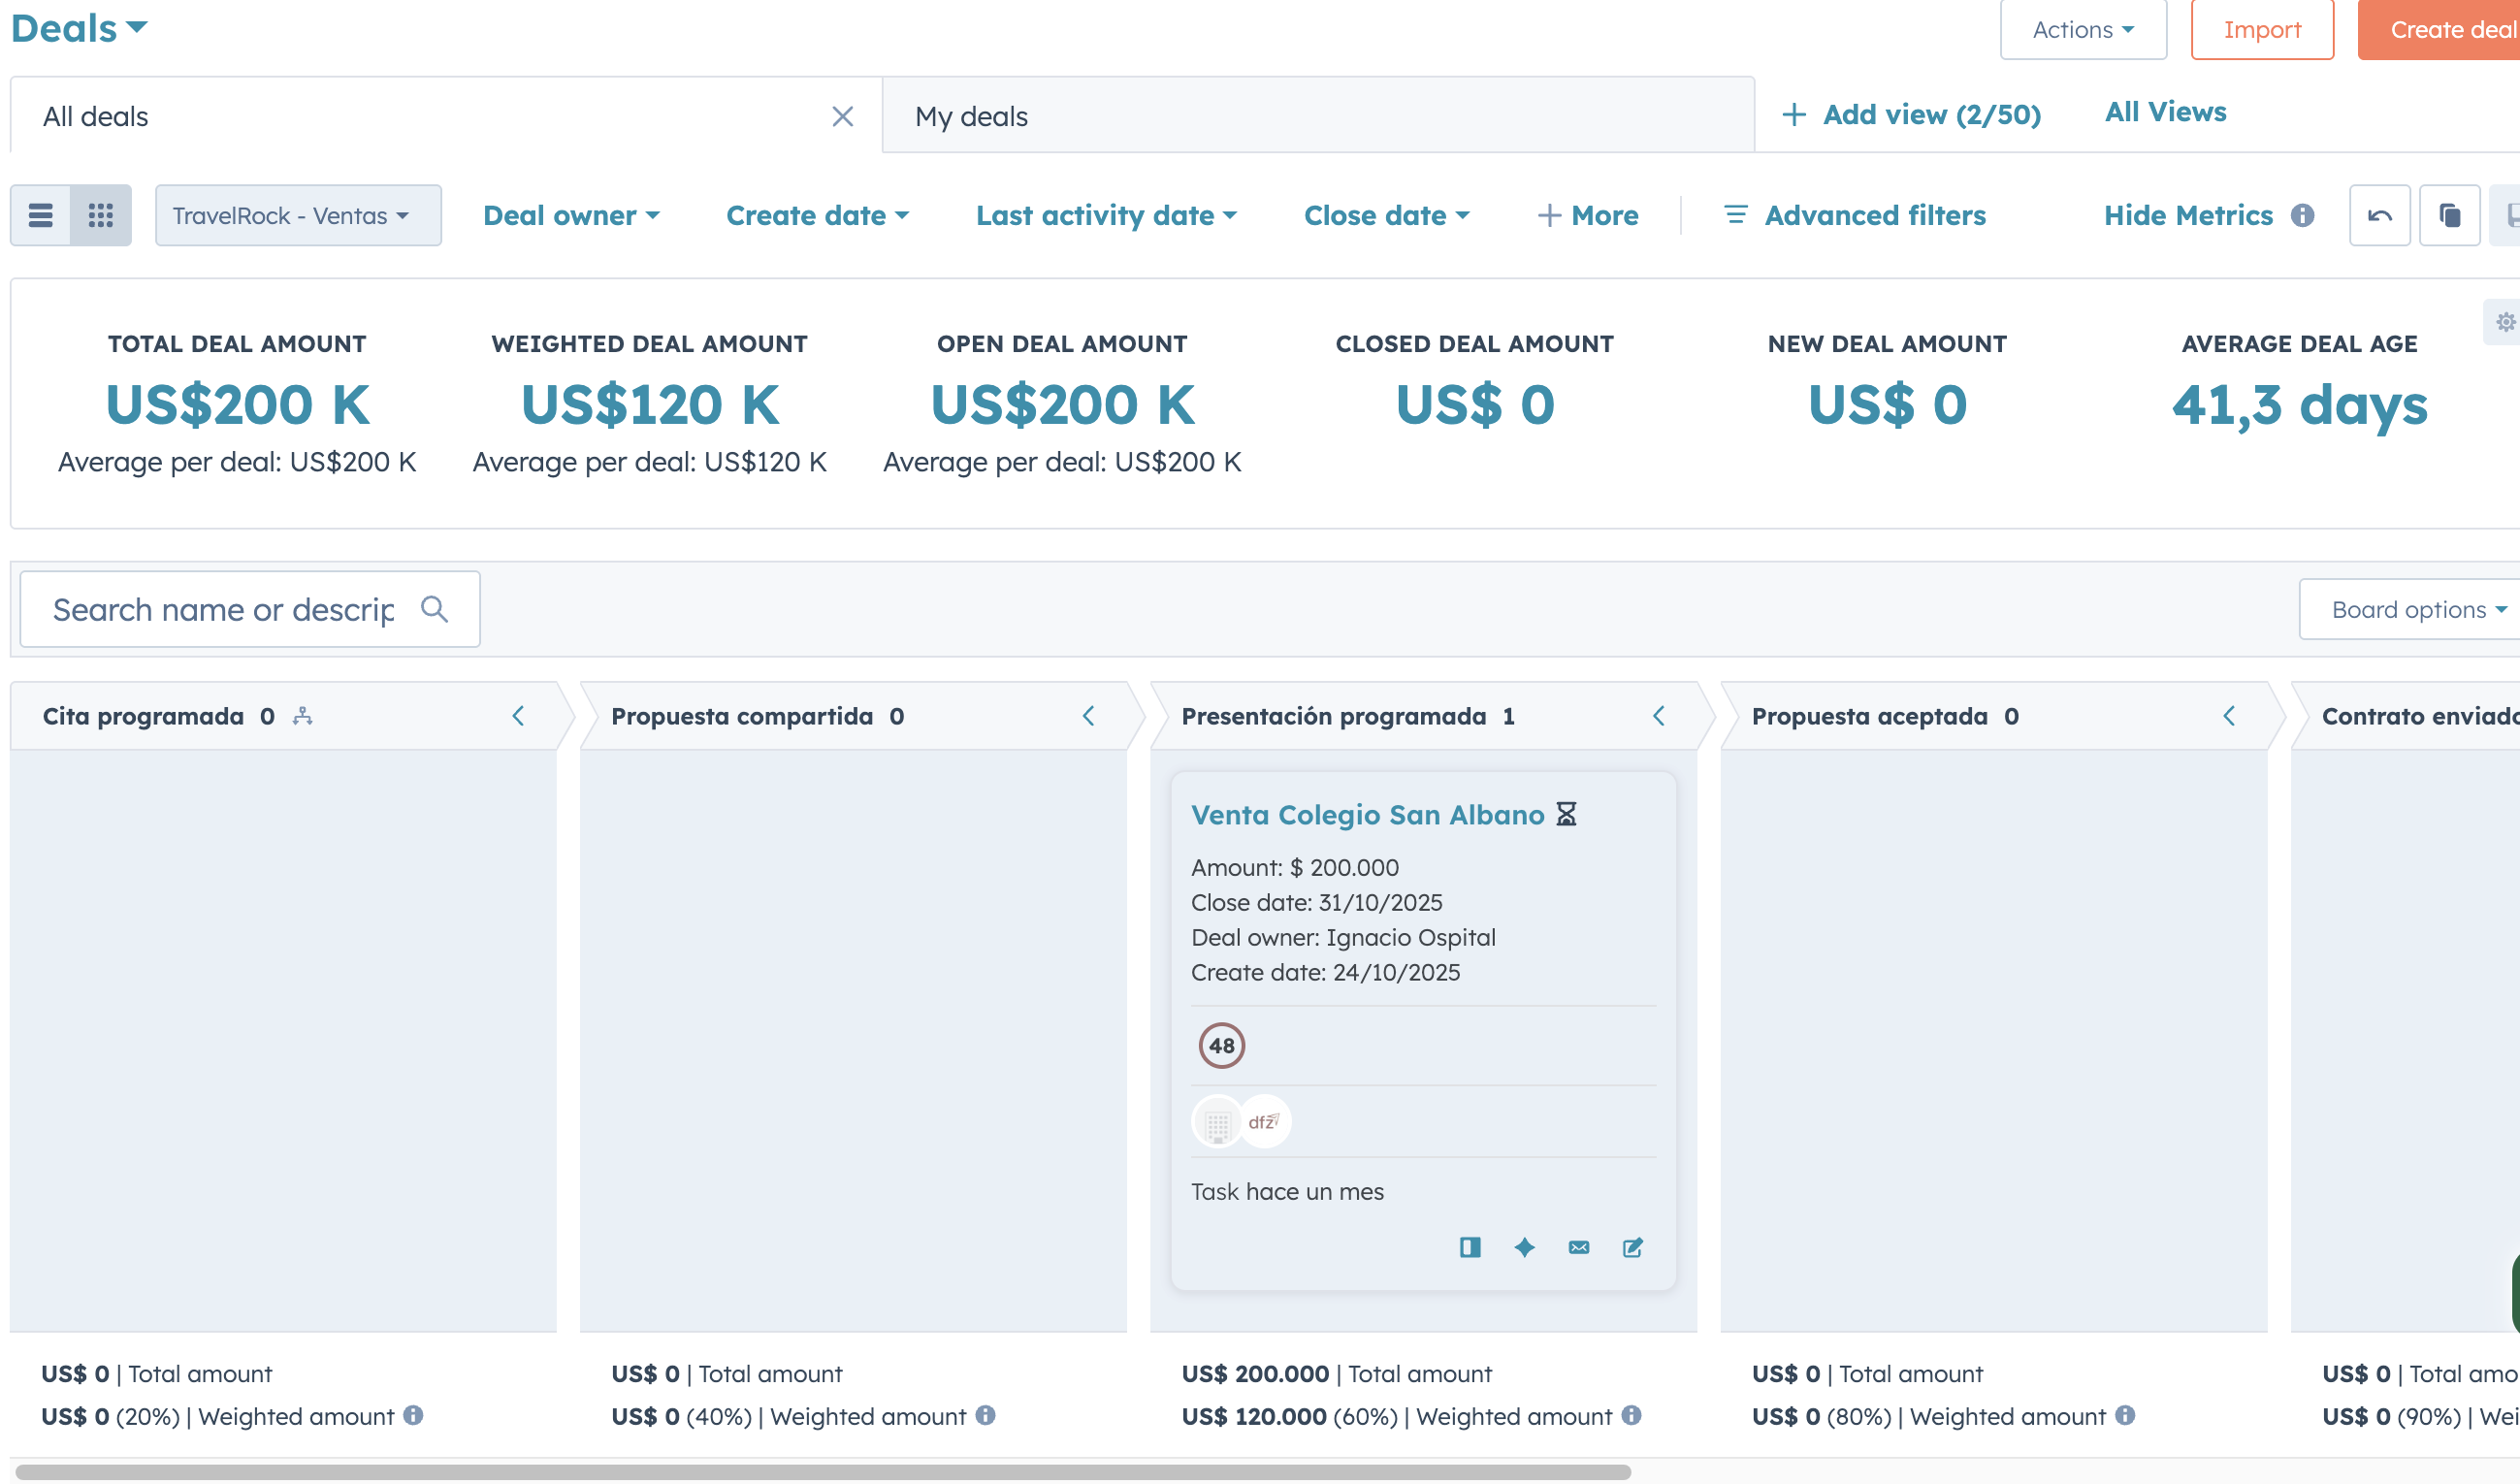
Task: Open Venta Colegio San Albano deal
Action: tap(1367, 815)
